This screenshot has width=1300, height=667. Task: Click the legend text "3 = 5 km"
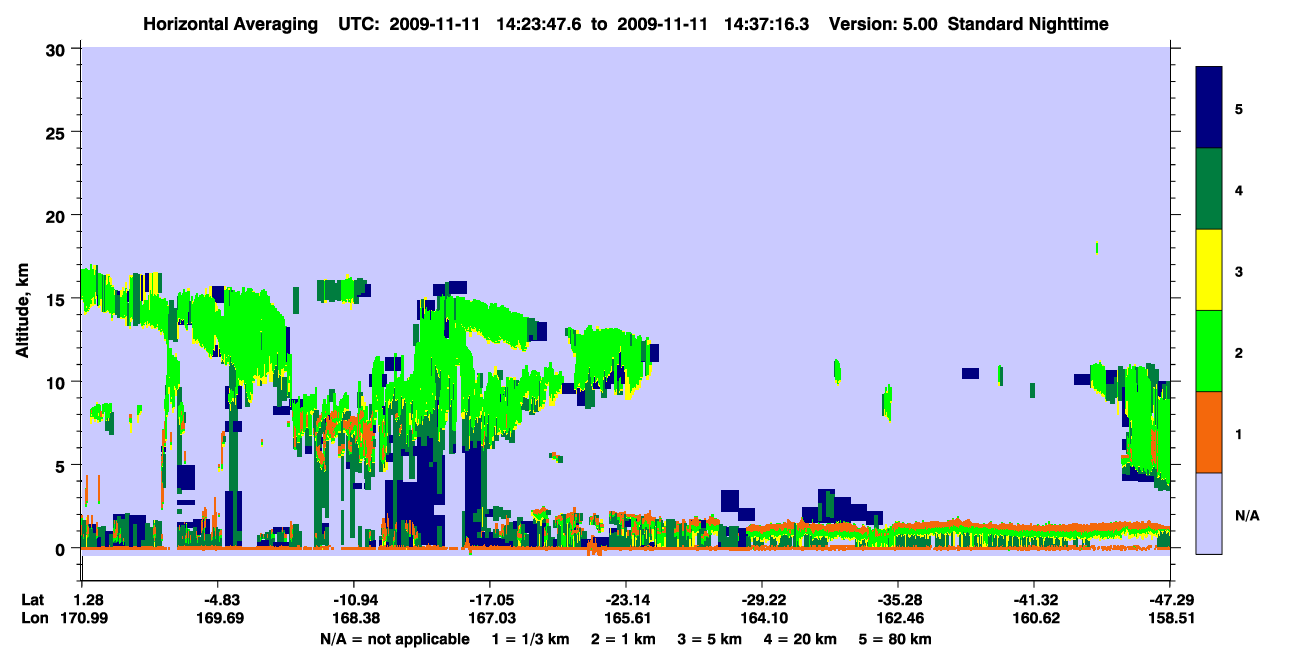click(x=709, y=638)
